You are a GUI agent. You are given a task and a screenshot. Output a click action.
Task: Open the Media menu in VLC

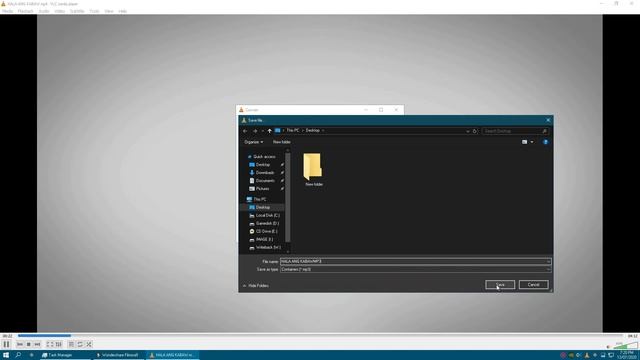7,11
